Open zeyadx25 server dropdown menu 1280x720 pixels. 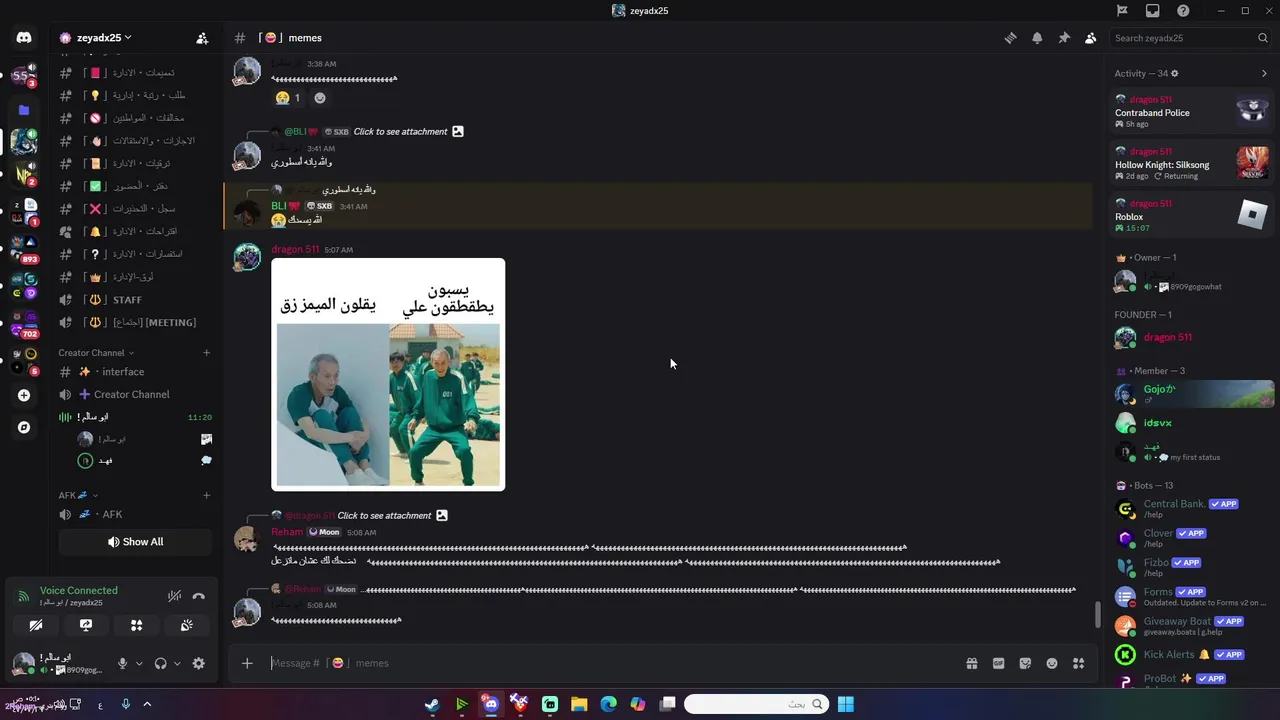point(104,38)
